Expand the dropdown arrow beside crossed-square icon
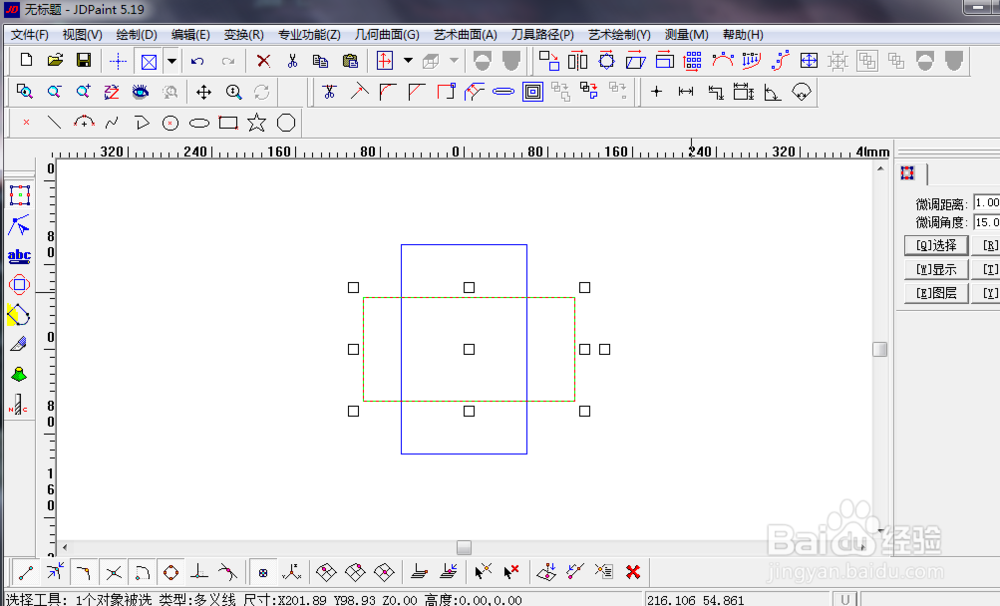 [172, 62]
